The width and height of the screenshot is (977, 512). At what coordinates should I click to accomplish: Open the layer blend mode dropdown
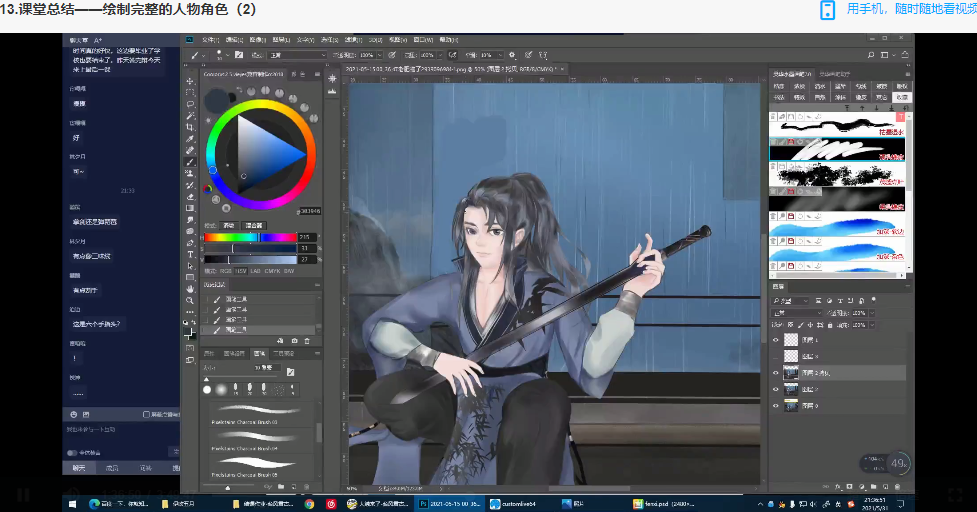(x=797, y=313)
